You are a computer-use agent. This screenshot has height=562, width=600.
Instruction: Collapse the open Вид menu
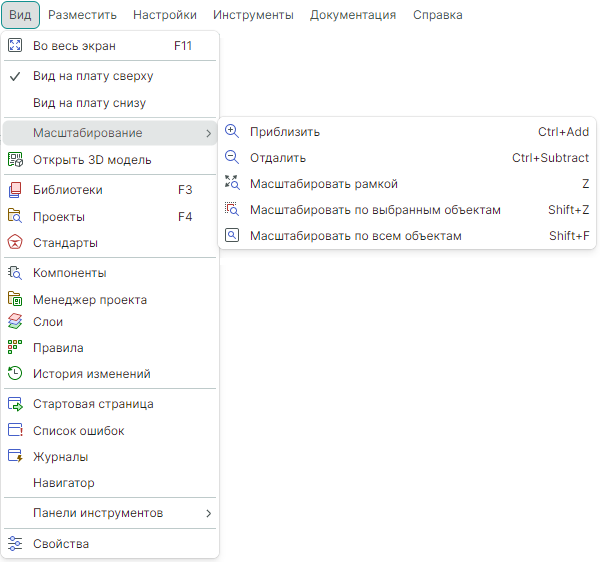pyautogui.click(x=20, y=15)
